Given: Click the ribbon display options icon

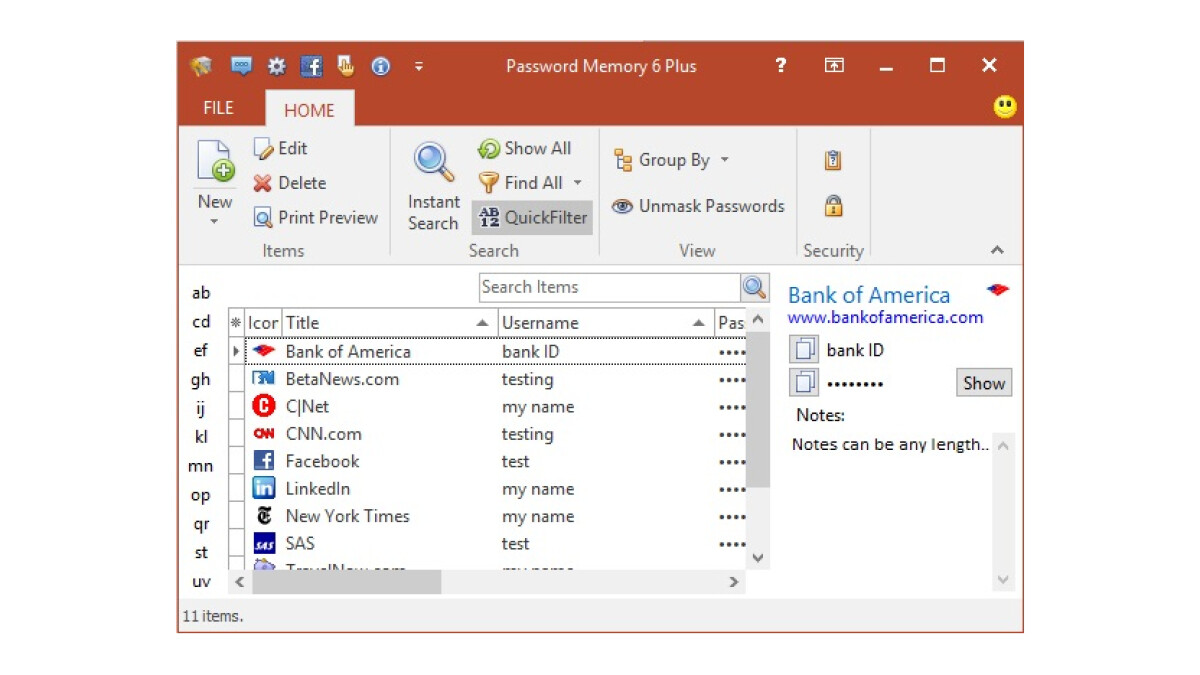Looking at the screenshot, I should coord(834,65).
